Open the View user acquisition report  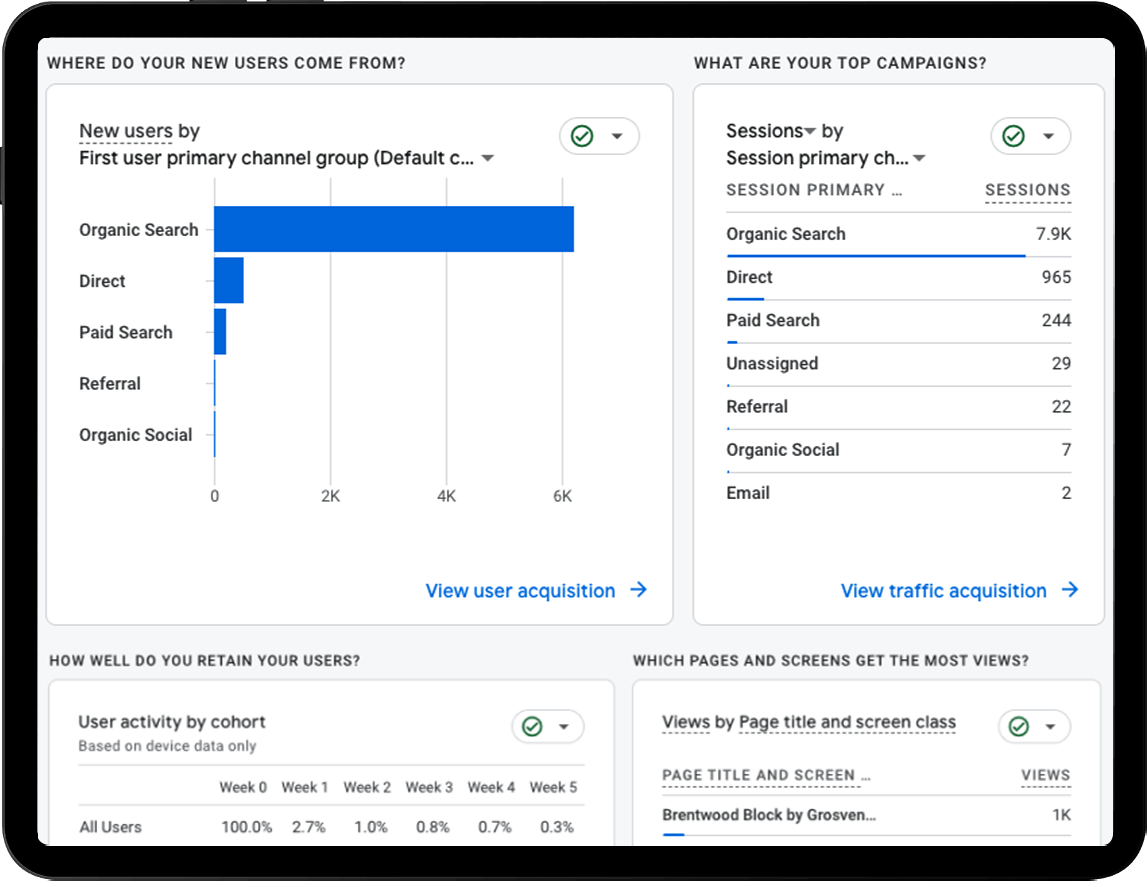(x=521, y=591)
